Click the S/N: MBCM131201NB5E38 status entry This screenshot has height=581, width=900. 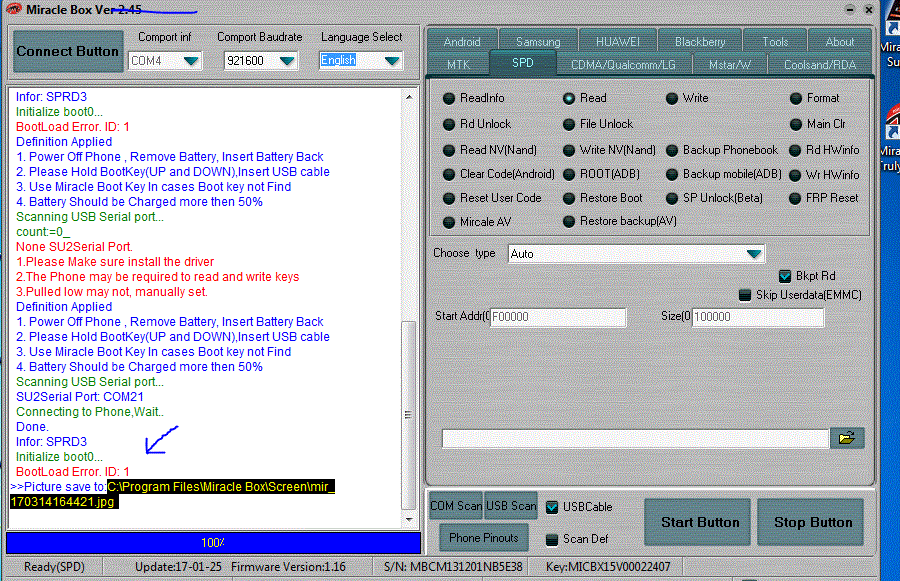tap(453, 567)
